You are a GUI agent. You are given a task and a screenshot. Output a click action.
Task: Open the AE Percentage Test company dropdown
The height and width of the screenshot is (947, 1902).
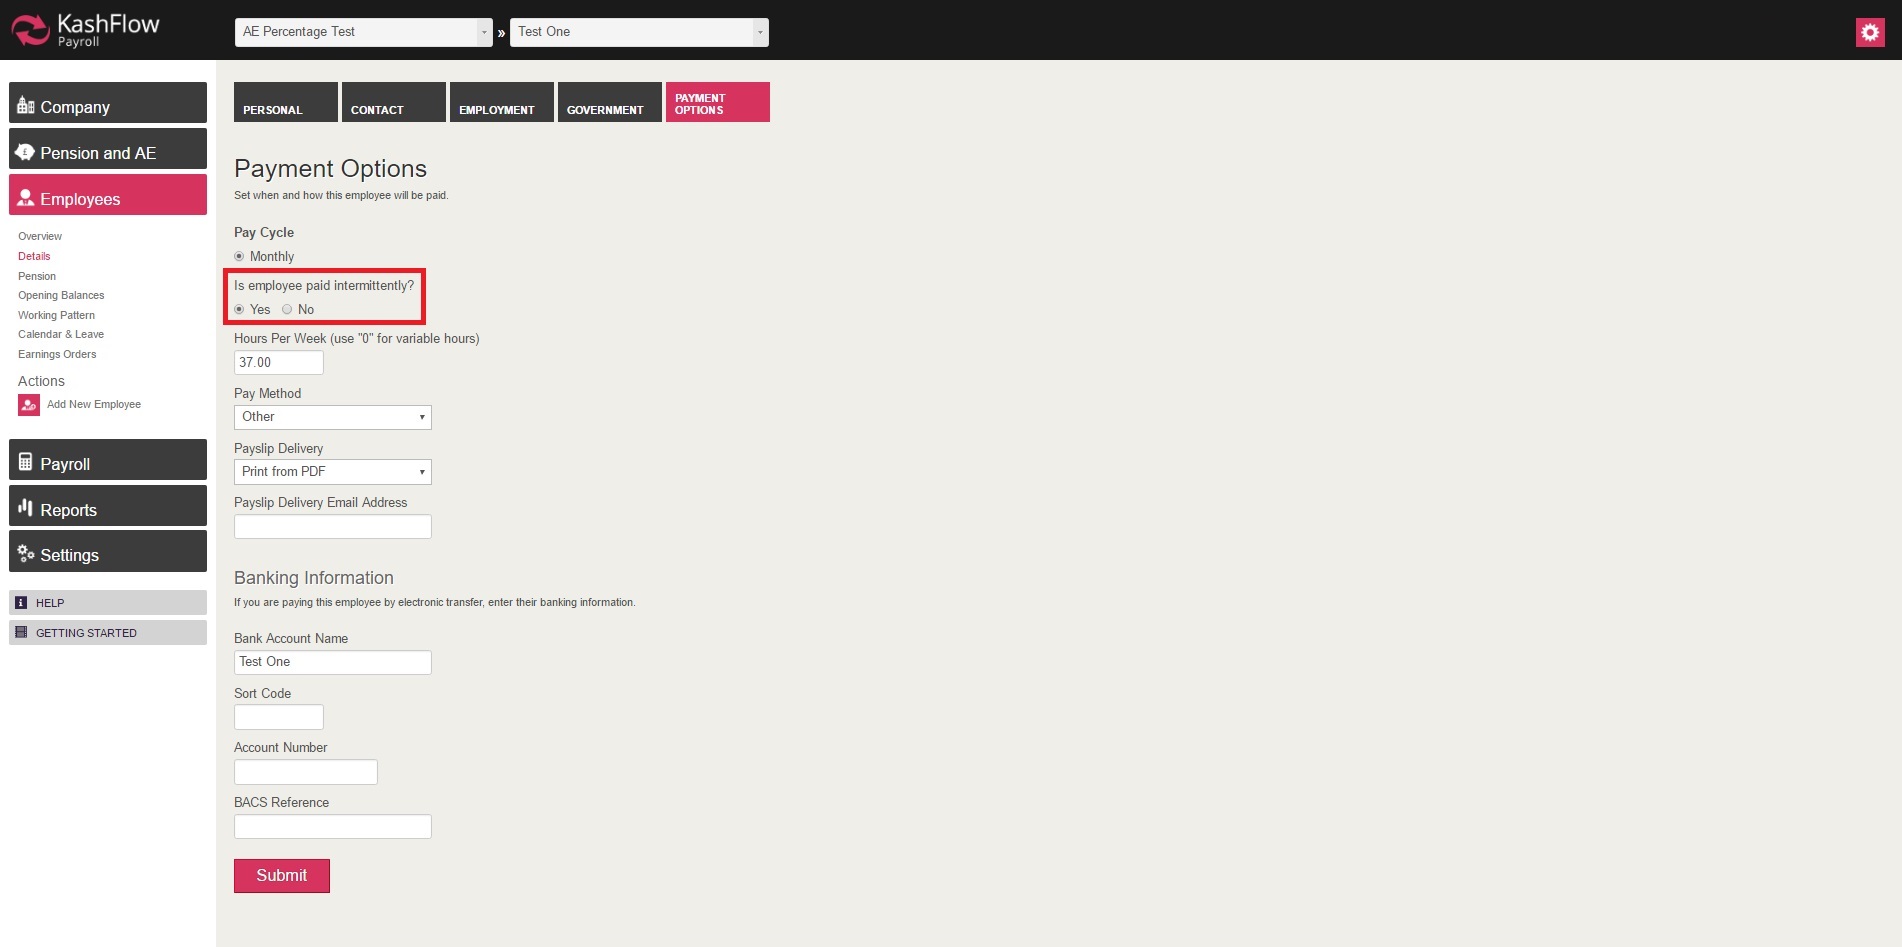tap(364, 32)
